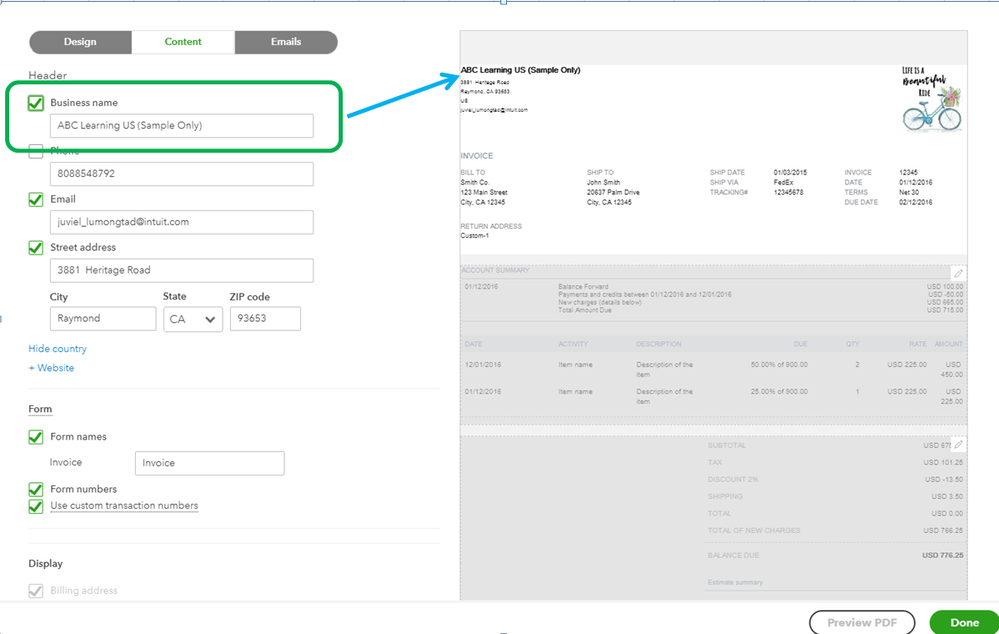Open the Emails tab

click(x=286, y=42)
